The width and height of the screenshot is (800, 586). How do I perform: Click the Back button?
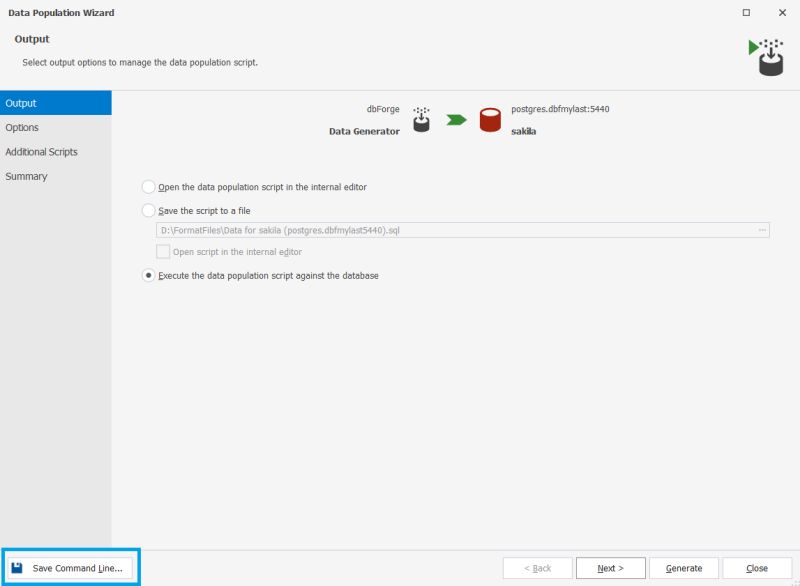coord(537,568)
